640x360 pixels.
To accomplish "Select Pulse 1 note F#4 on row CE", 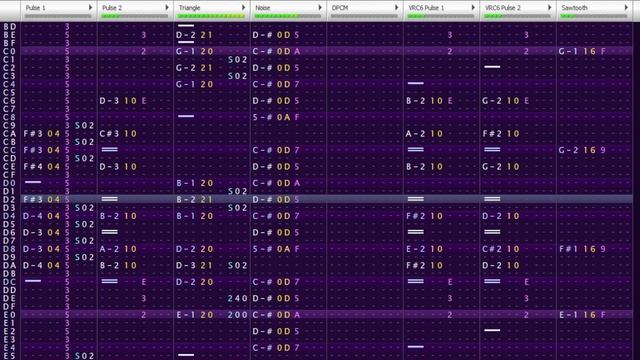I will pos(33,167).
